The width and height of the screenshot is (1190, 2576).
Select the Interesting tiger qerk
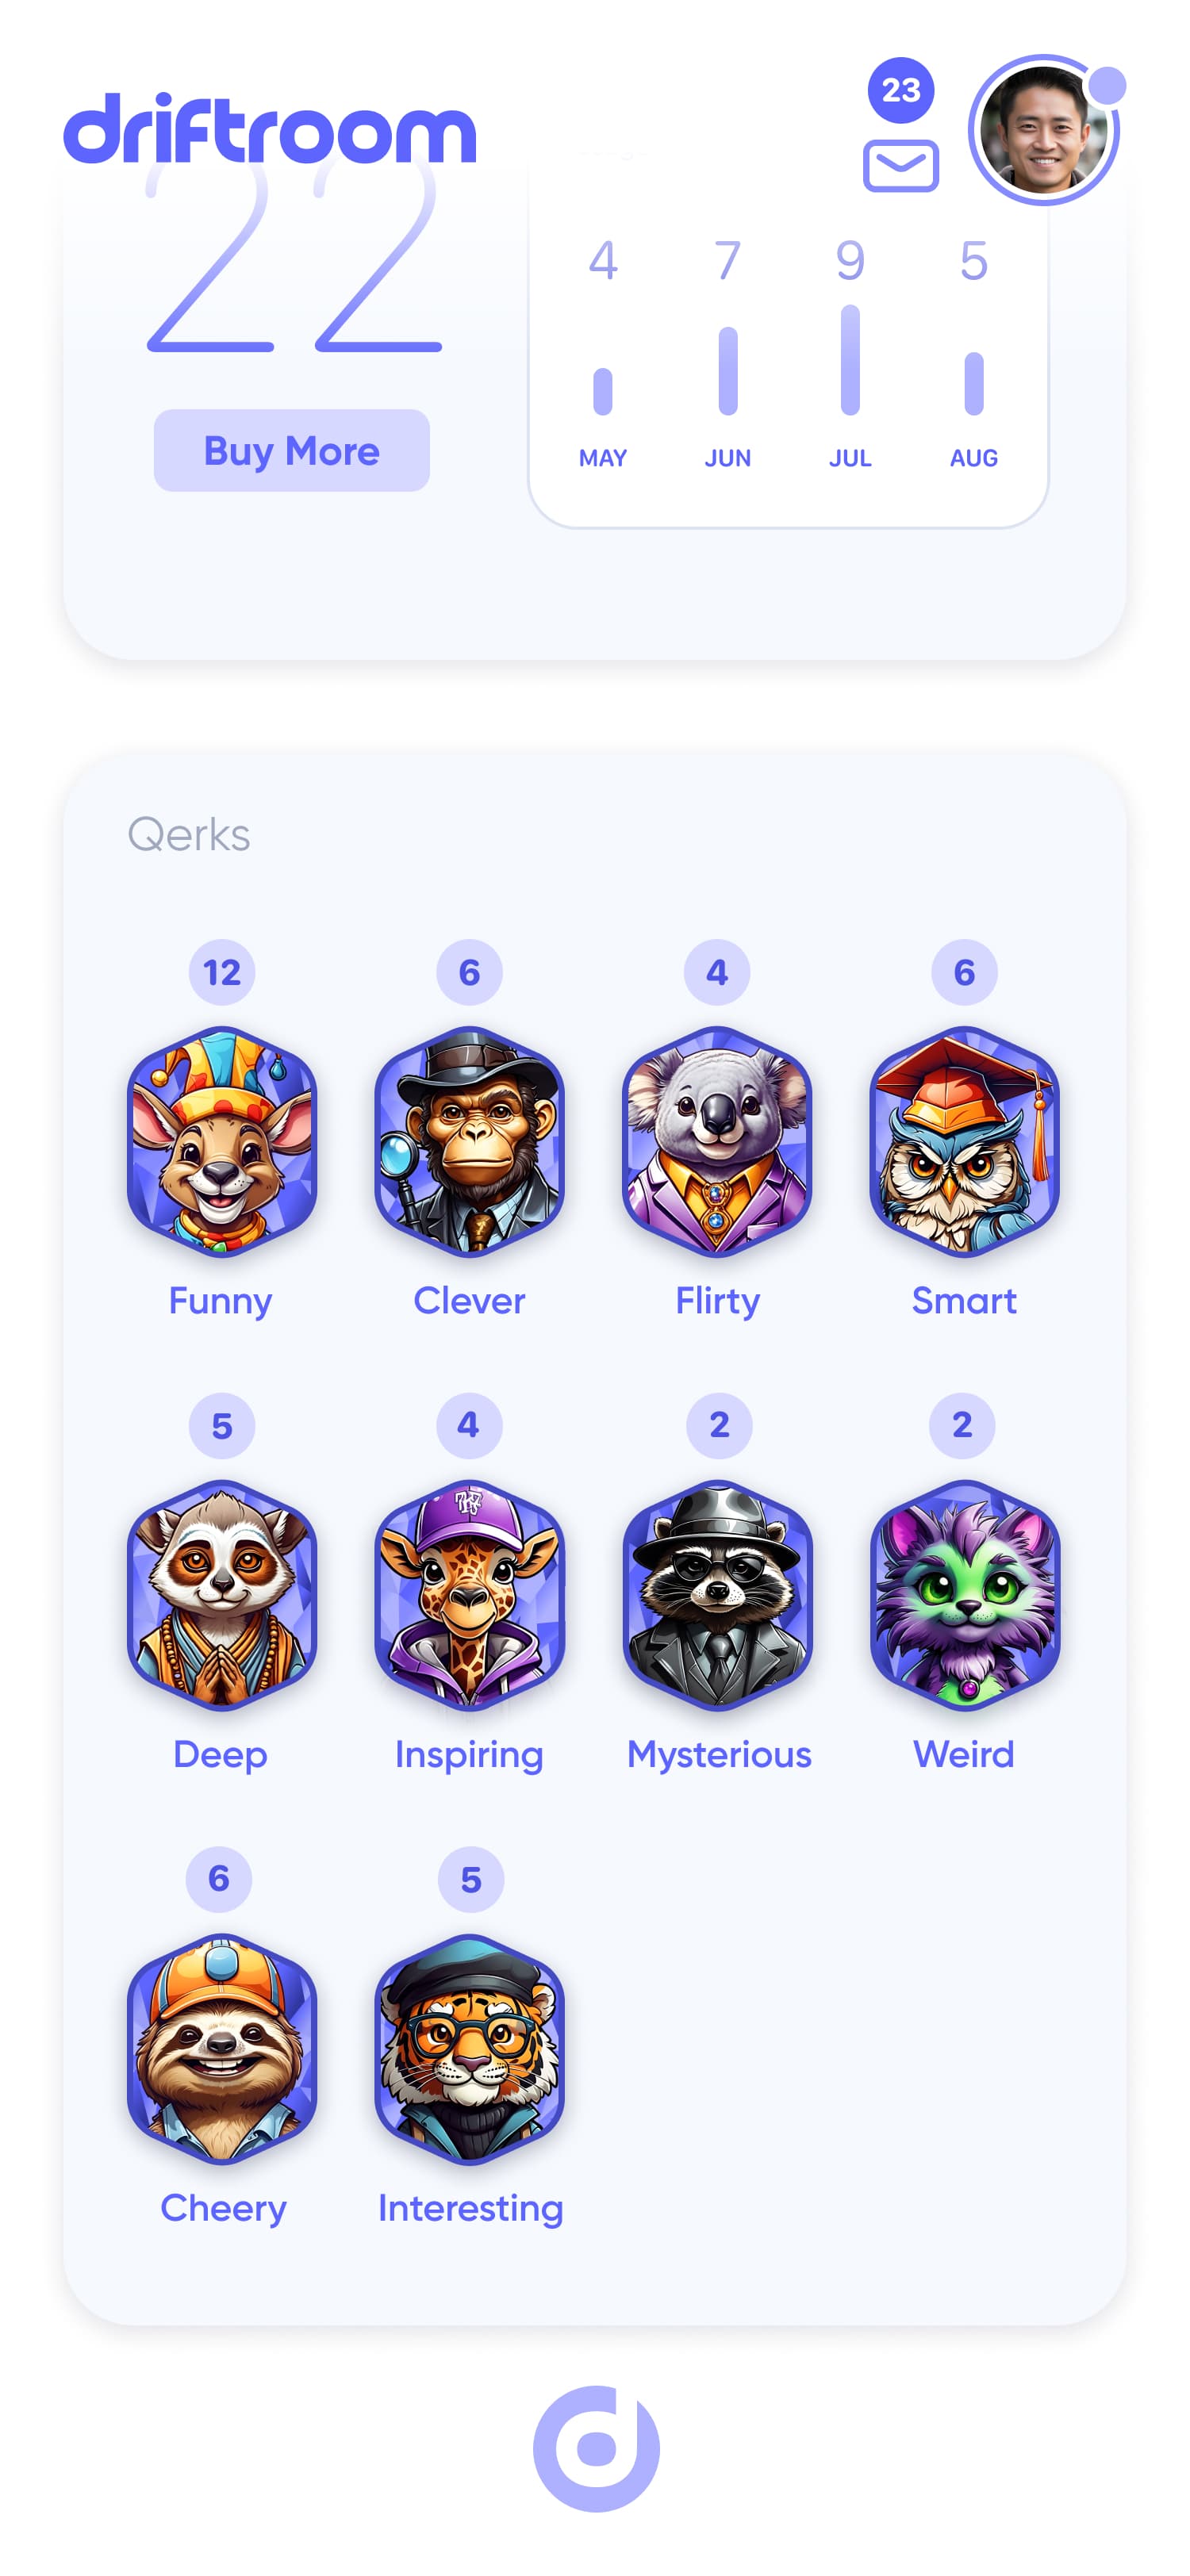coord(469,2049)
